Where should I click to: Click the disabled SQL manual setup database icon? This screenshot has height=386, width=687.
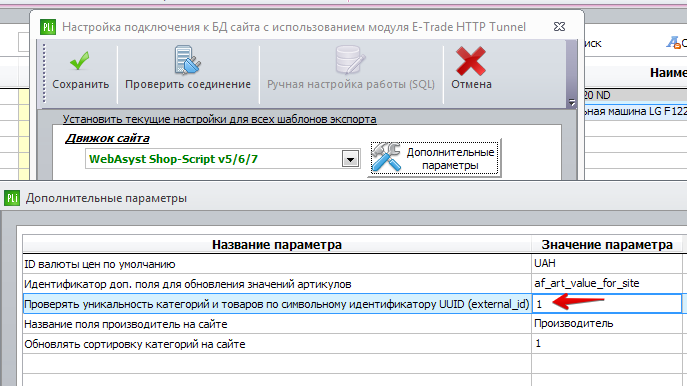point(350,60)
